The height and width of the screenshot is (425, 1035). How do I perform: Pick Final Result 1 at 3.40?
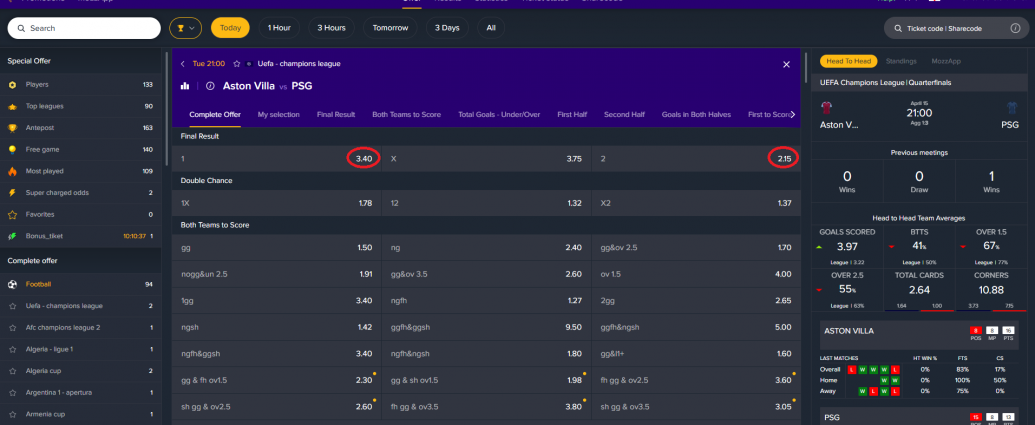point(277,159)
